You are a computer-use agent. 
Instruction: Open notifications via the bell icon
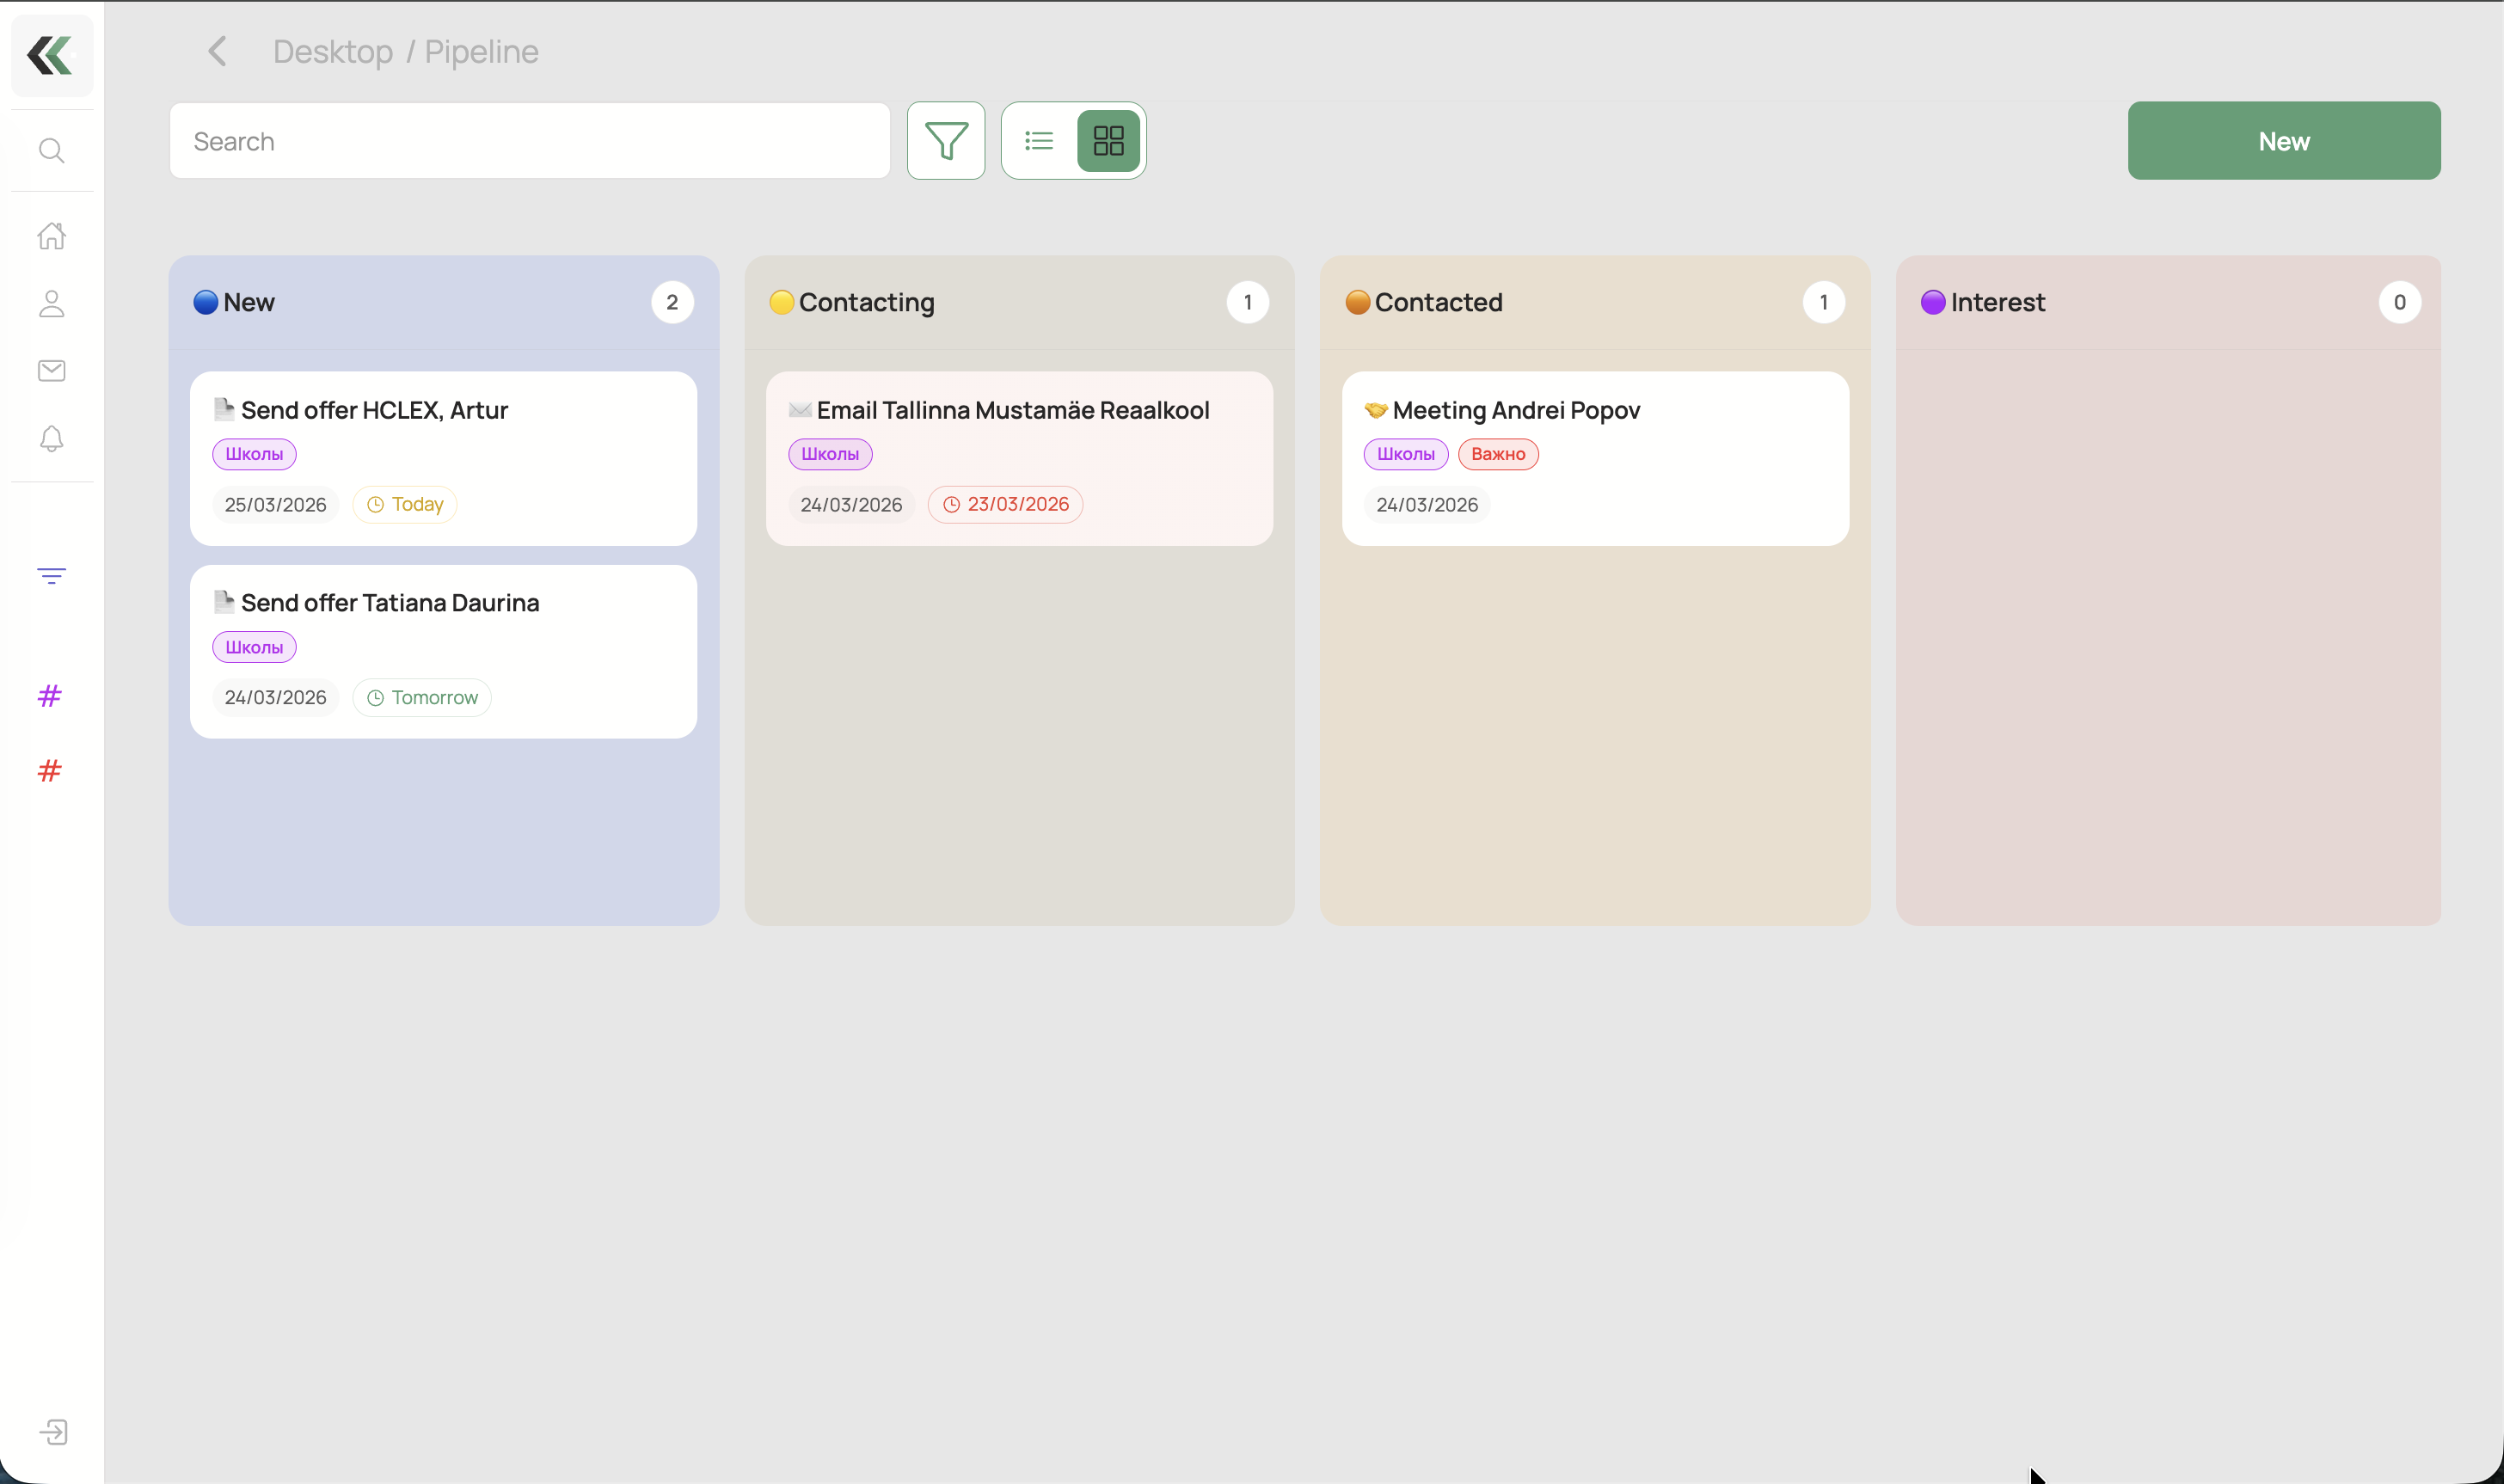click(51, 439)
